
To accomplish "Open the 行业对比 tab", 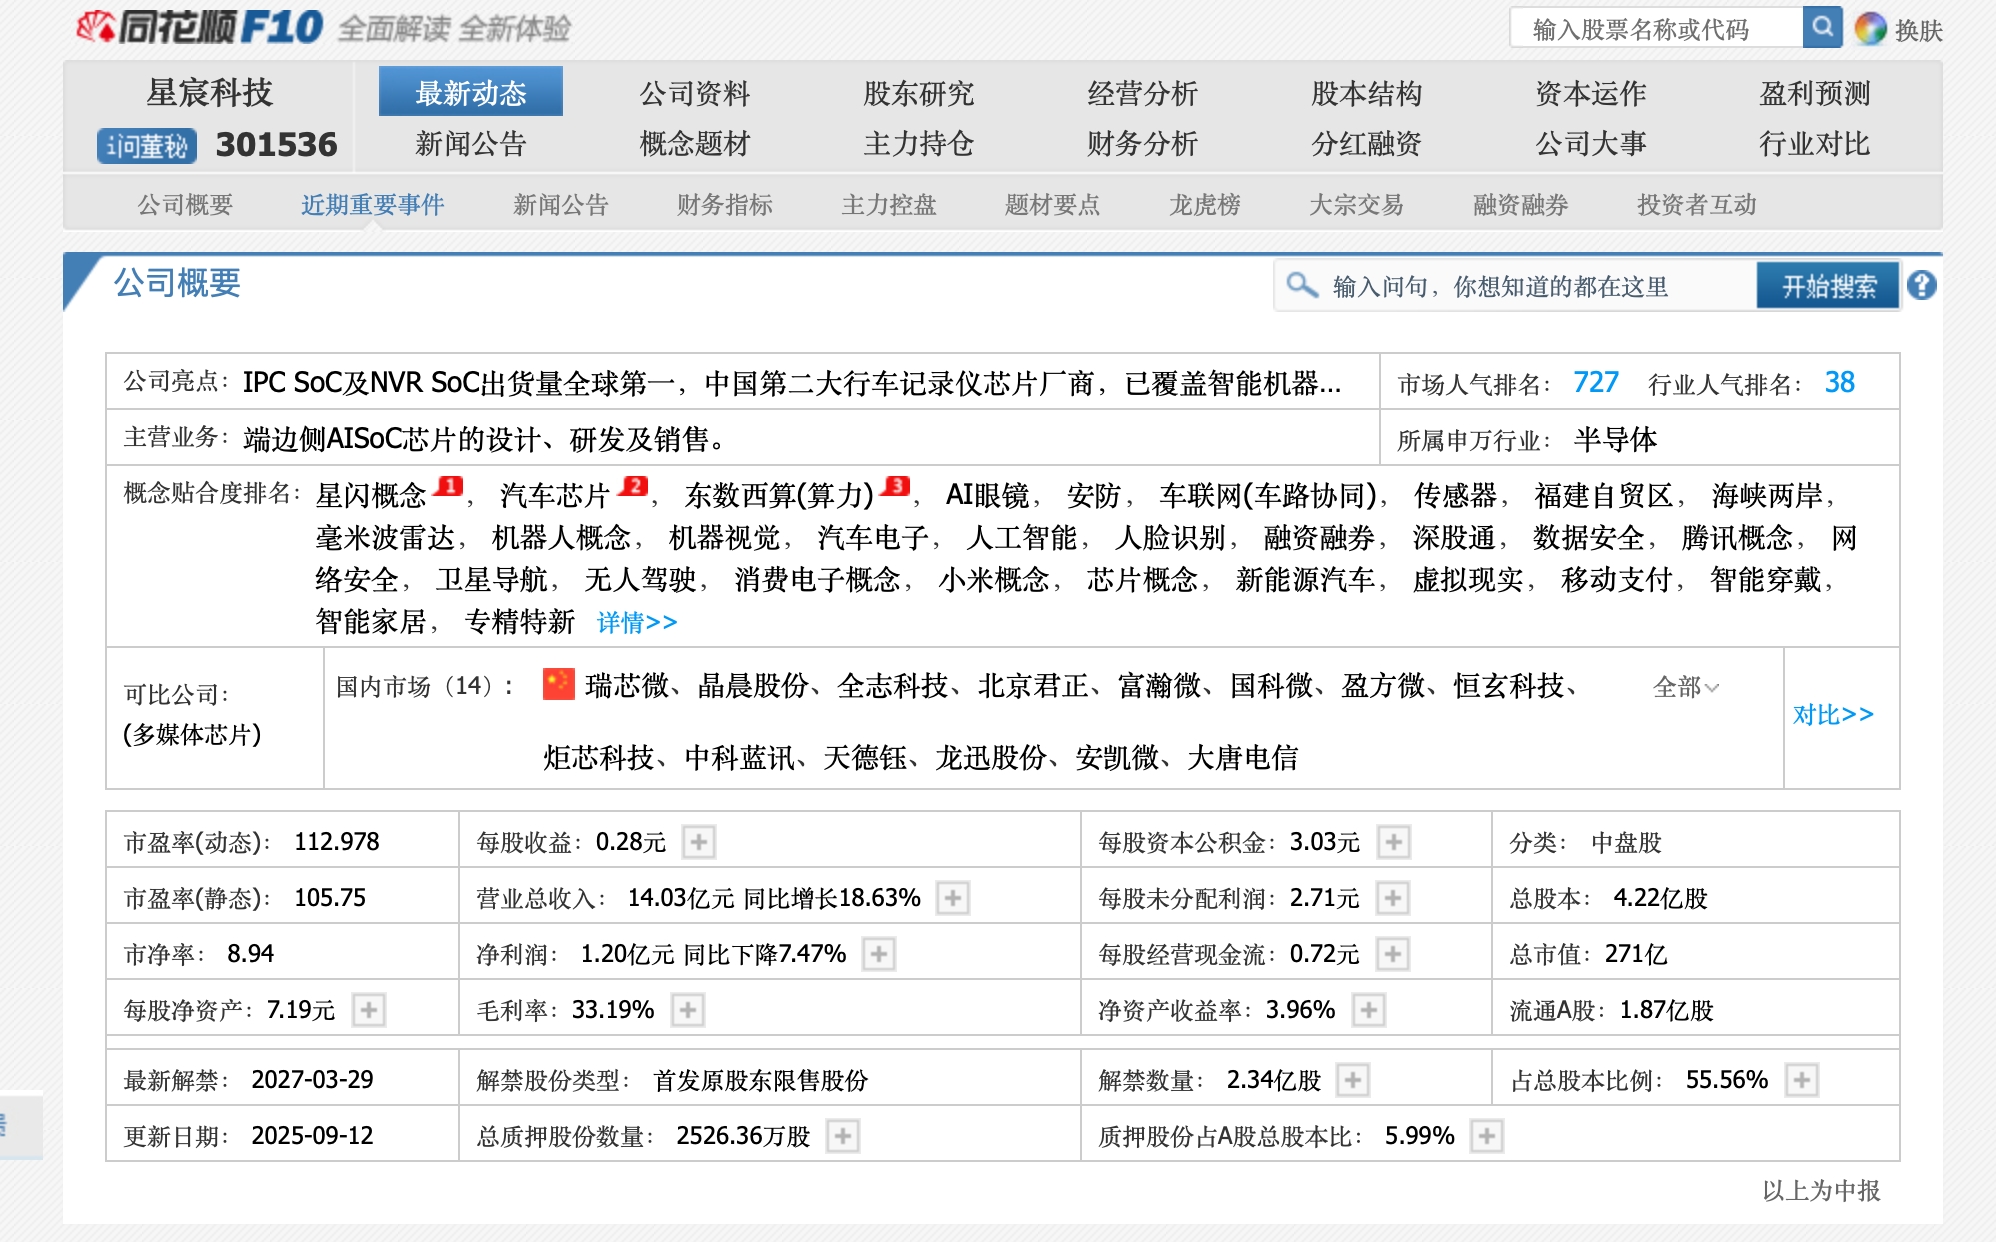I will [x=1815, y=144].
